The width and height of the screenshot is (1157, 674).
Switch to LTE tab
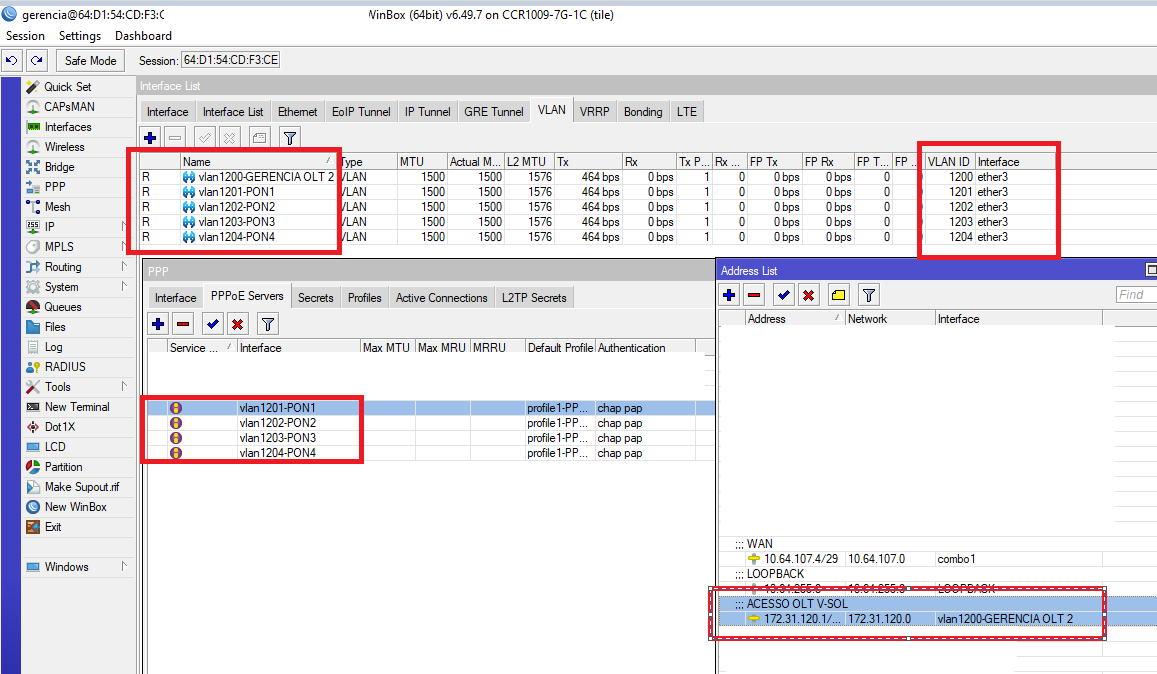coord(686,111)
